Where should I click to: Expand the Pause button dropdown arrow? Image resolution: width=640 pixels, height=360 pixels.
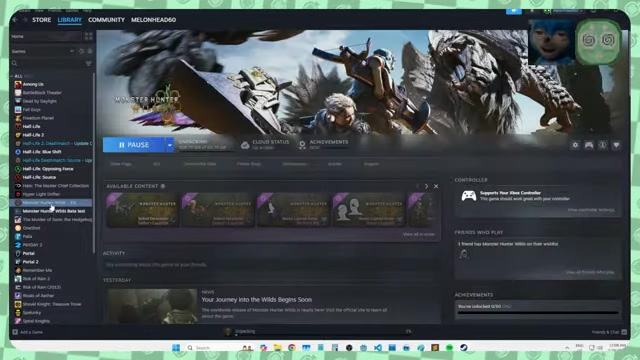click(x=170, y=145)
